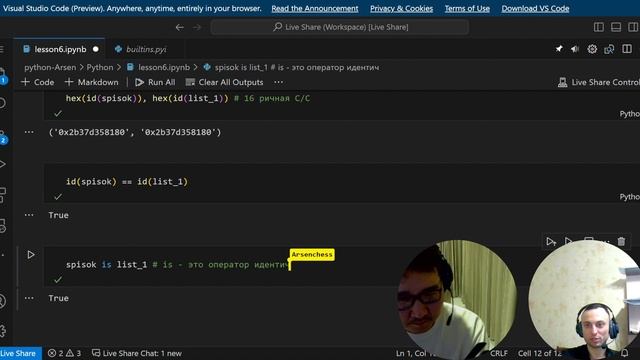The width and height of the screenshot is (640, 360).
Task: Click the Python folder breadcrumb
Action: 100,67
